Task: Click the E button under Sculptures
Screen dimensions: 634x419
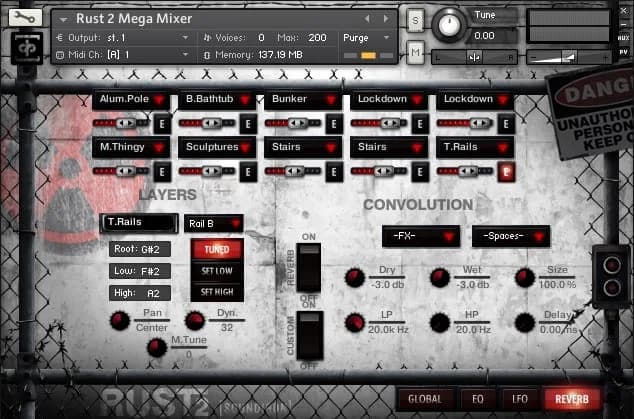Action: (248, 172)
